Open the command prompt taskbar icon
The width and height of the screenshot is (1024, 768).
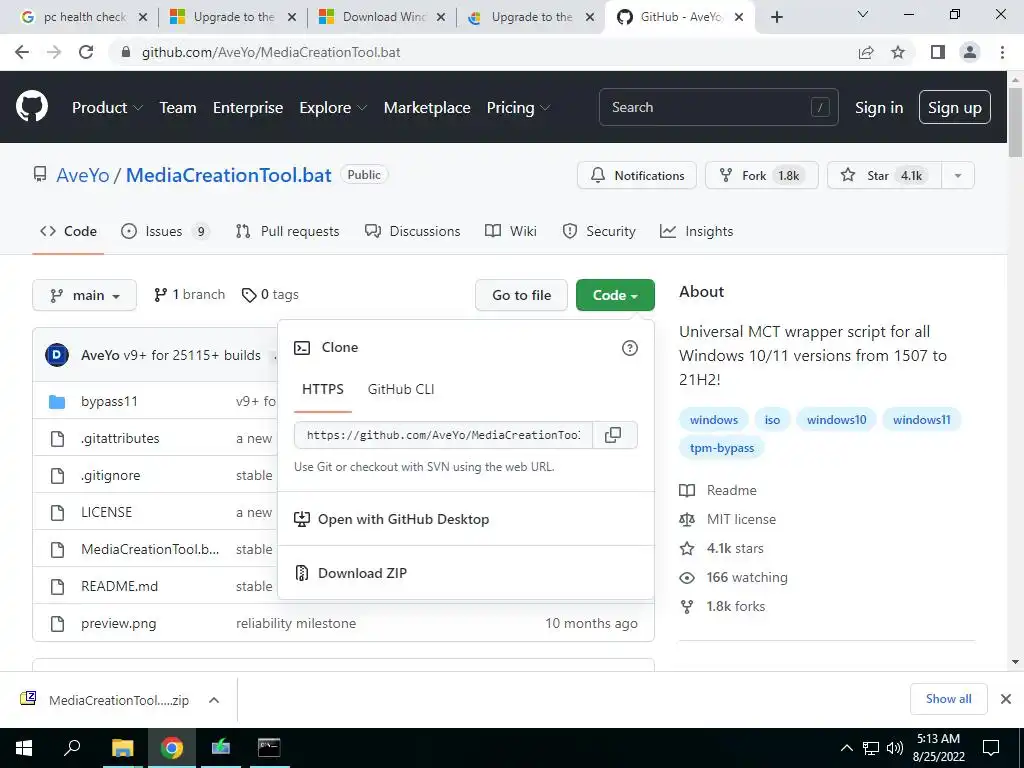[x=269, y=748]
